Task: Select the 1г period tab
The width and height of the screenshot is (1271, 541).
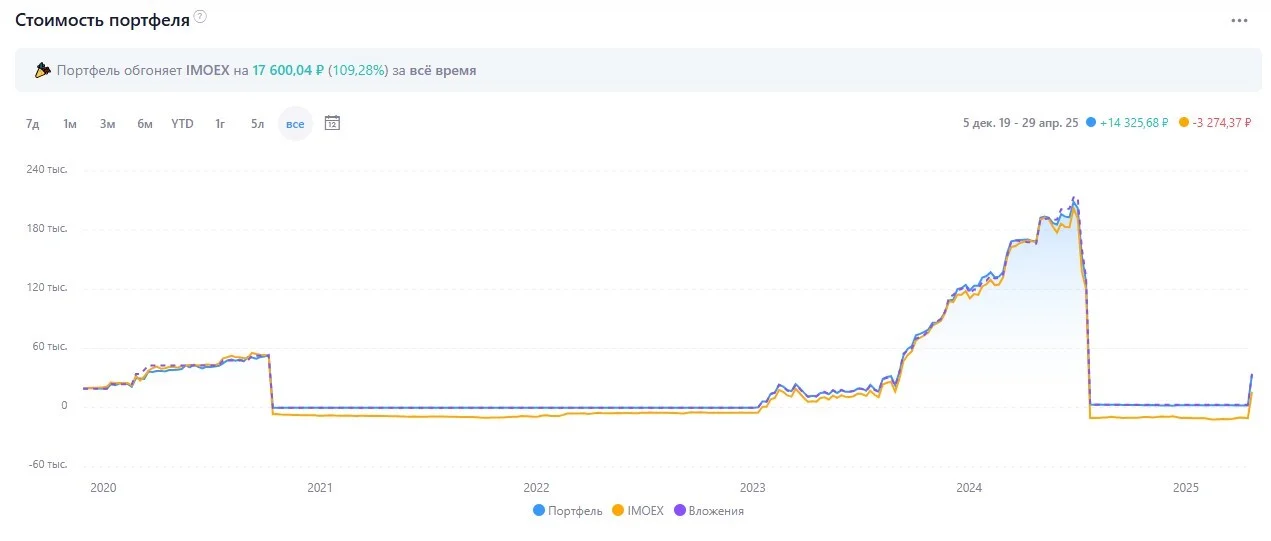Action: (x=220, y=124)
